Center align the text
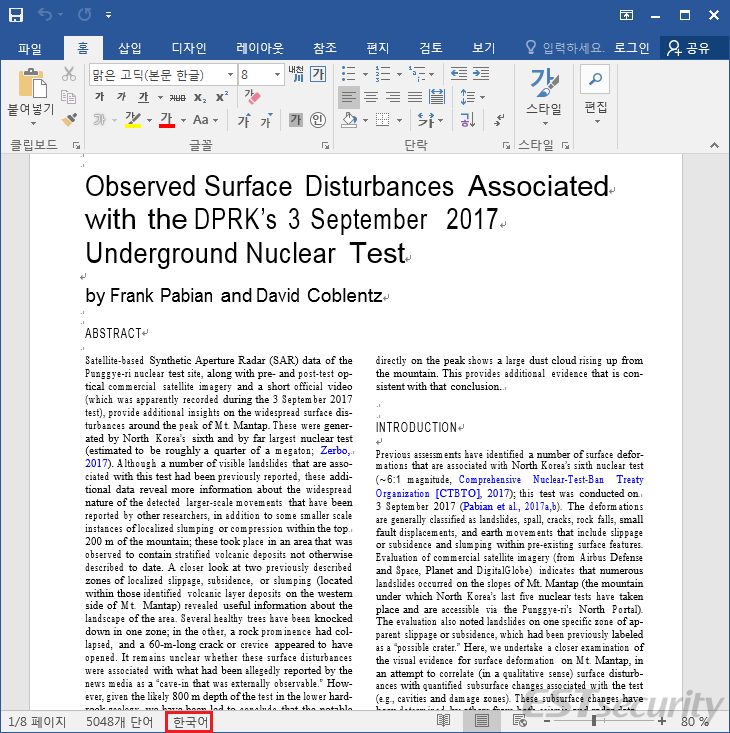 (x=371, y=97)
